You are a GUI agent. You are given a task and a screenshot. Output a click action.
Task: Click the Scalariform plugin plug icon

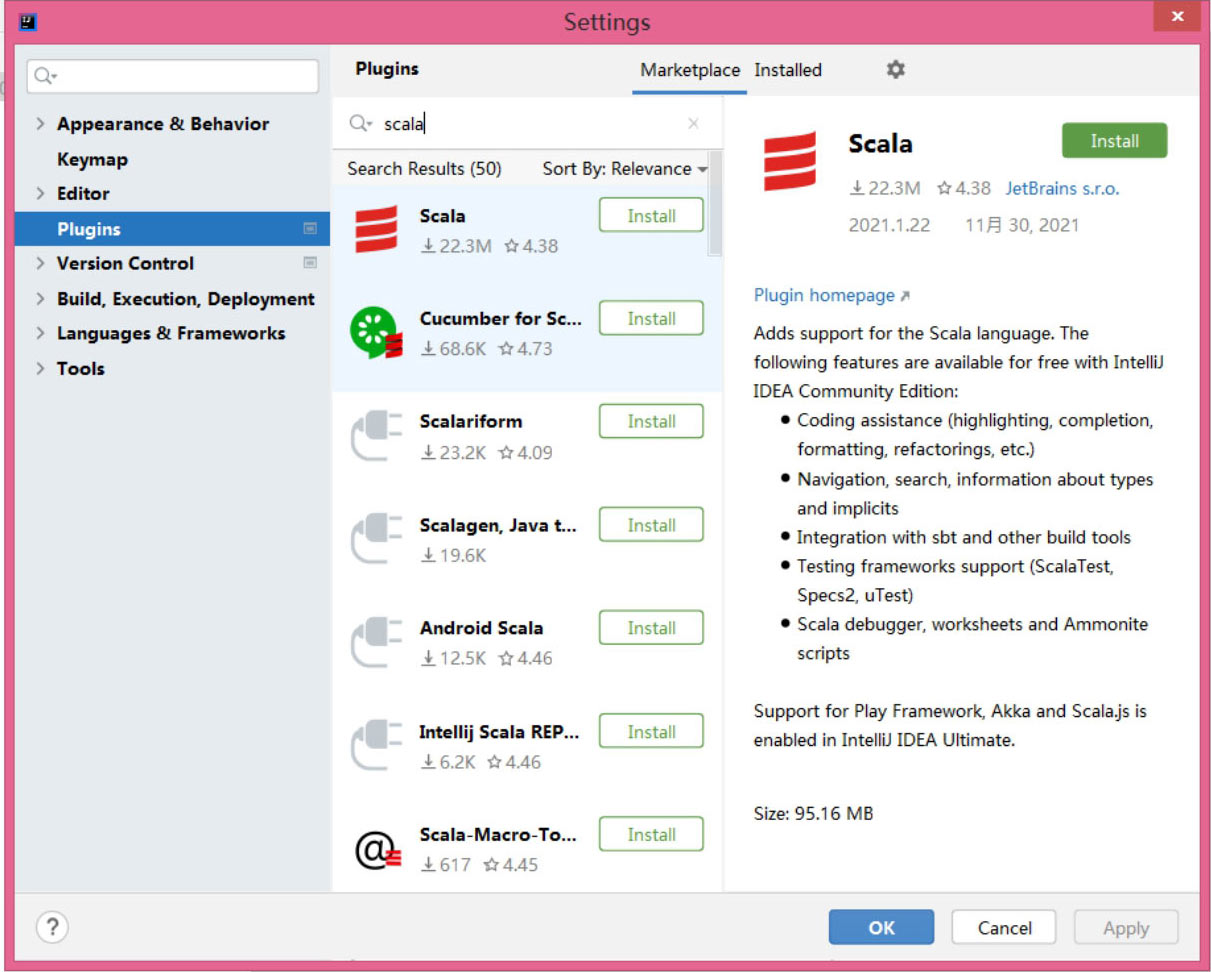[376, 436]
